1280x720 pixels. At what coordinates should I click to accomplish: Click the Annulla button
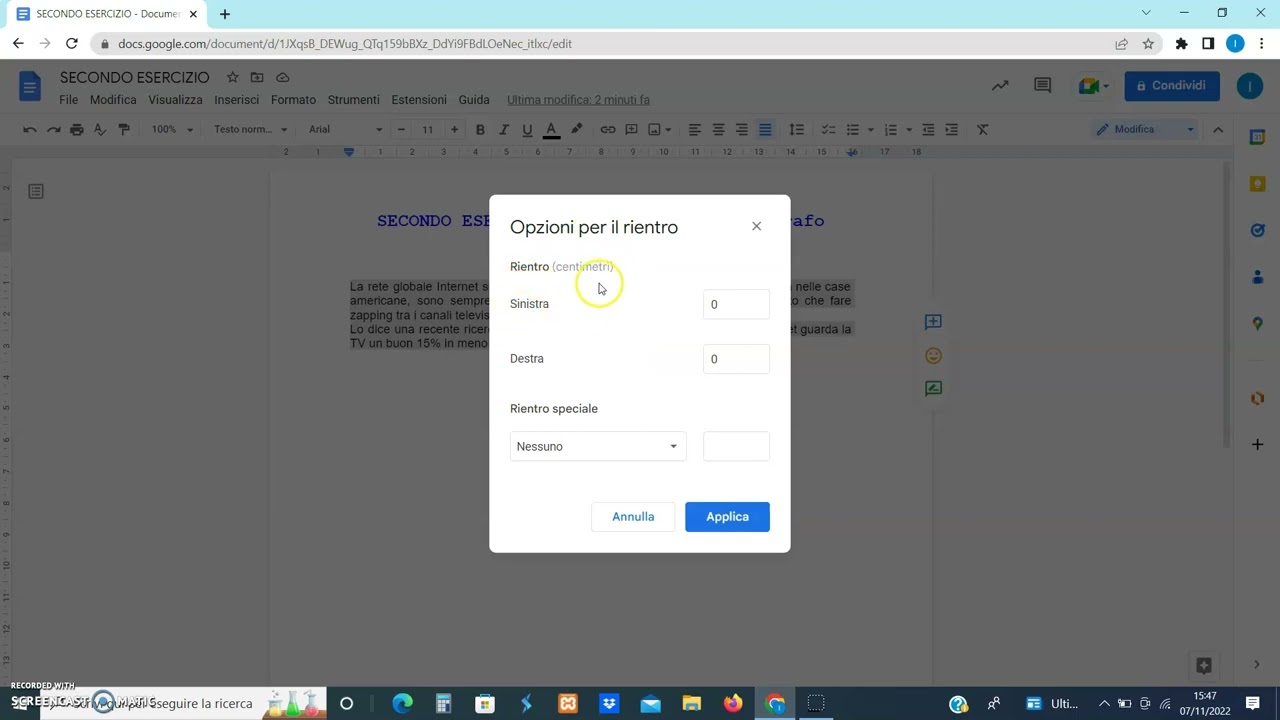tap(633, 517)
